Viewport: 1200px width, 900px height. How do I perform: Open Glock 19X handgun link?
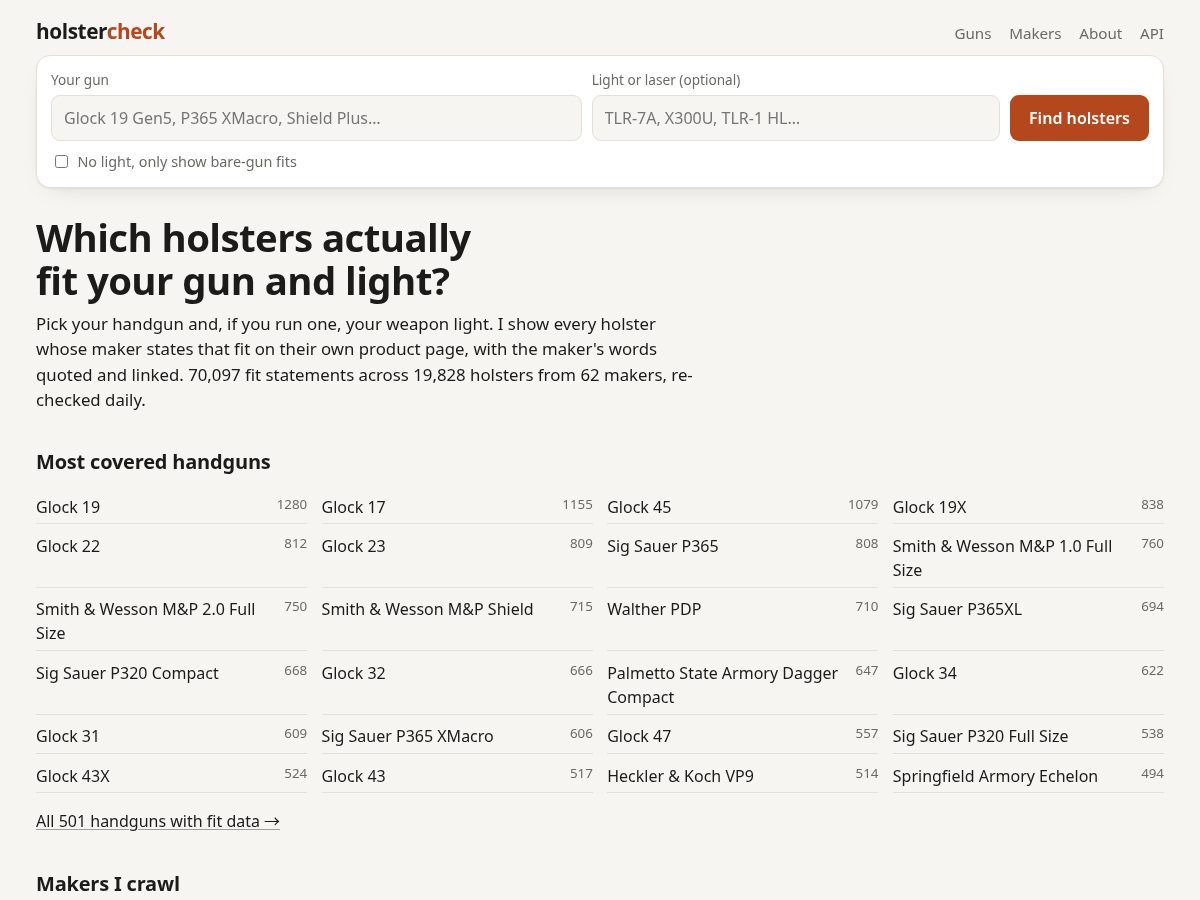tap(929, 507)
